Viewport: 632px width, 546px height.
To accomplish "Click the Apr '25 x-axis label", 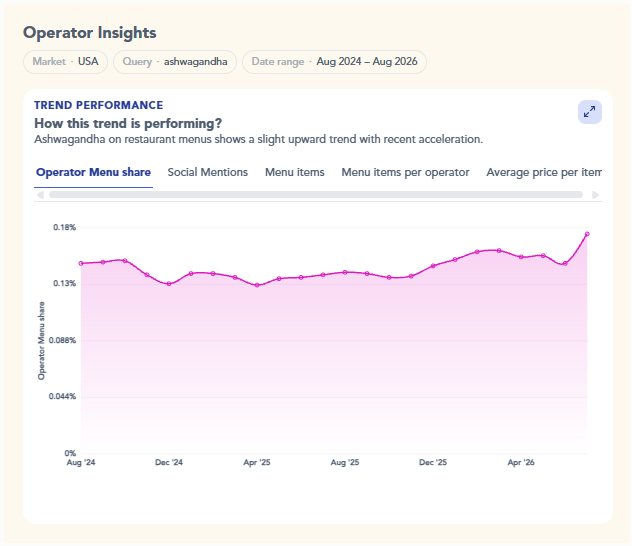I will pyautogui.click(x=257, y=463).
